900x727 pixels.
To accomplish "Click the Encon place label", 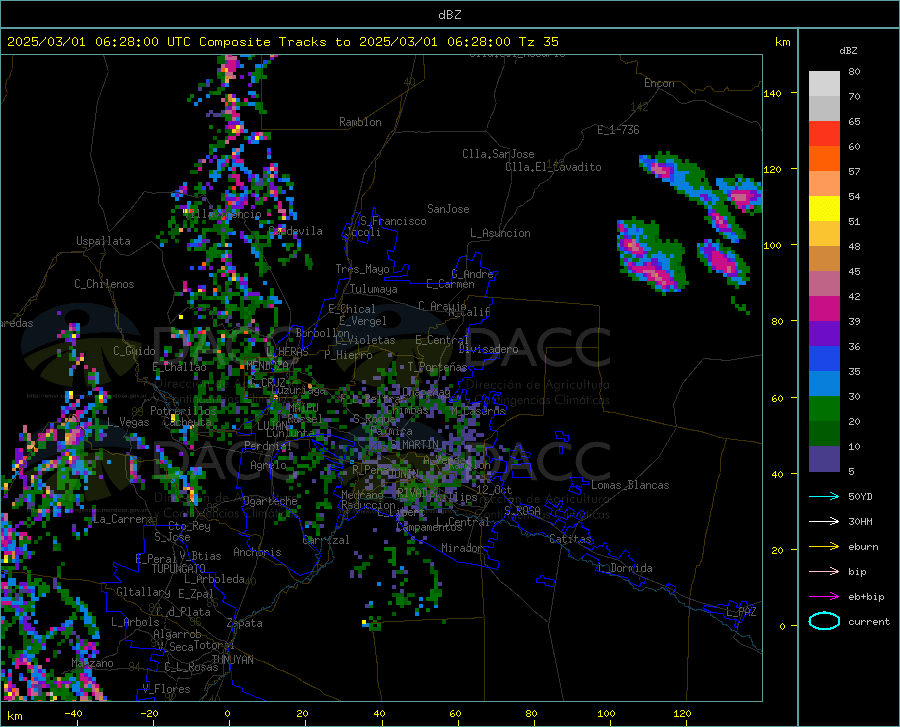I will pyautogui.click(x=659, y=83).
